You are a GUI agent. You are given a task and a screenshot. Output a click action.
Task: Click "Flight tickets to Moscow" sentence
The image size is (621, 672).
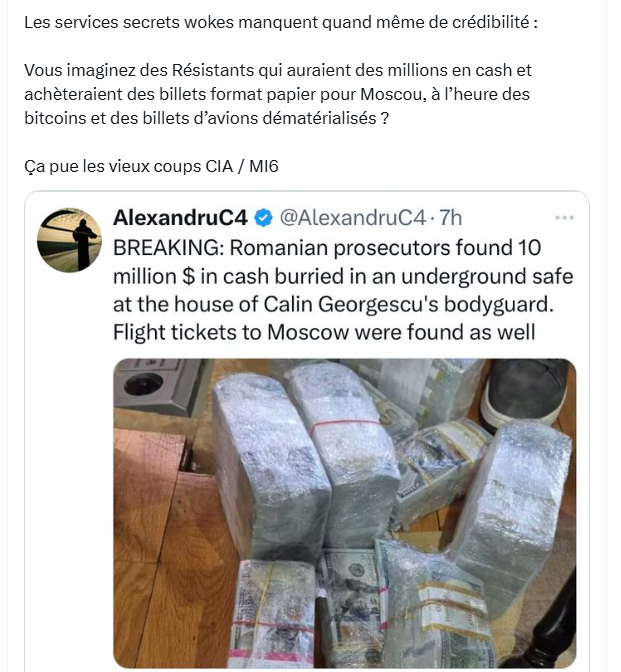point(325,330)
